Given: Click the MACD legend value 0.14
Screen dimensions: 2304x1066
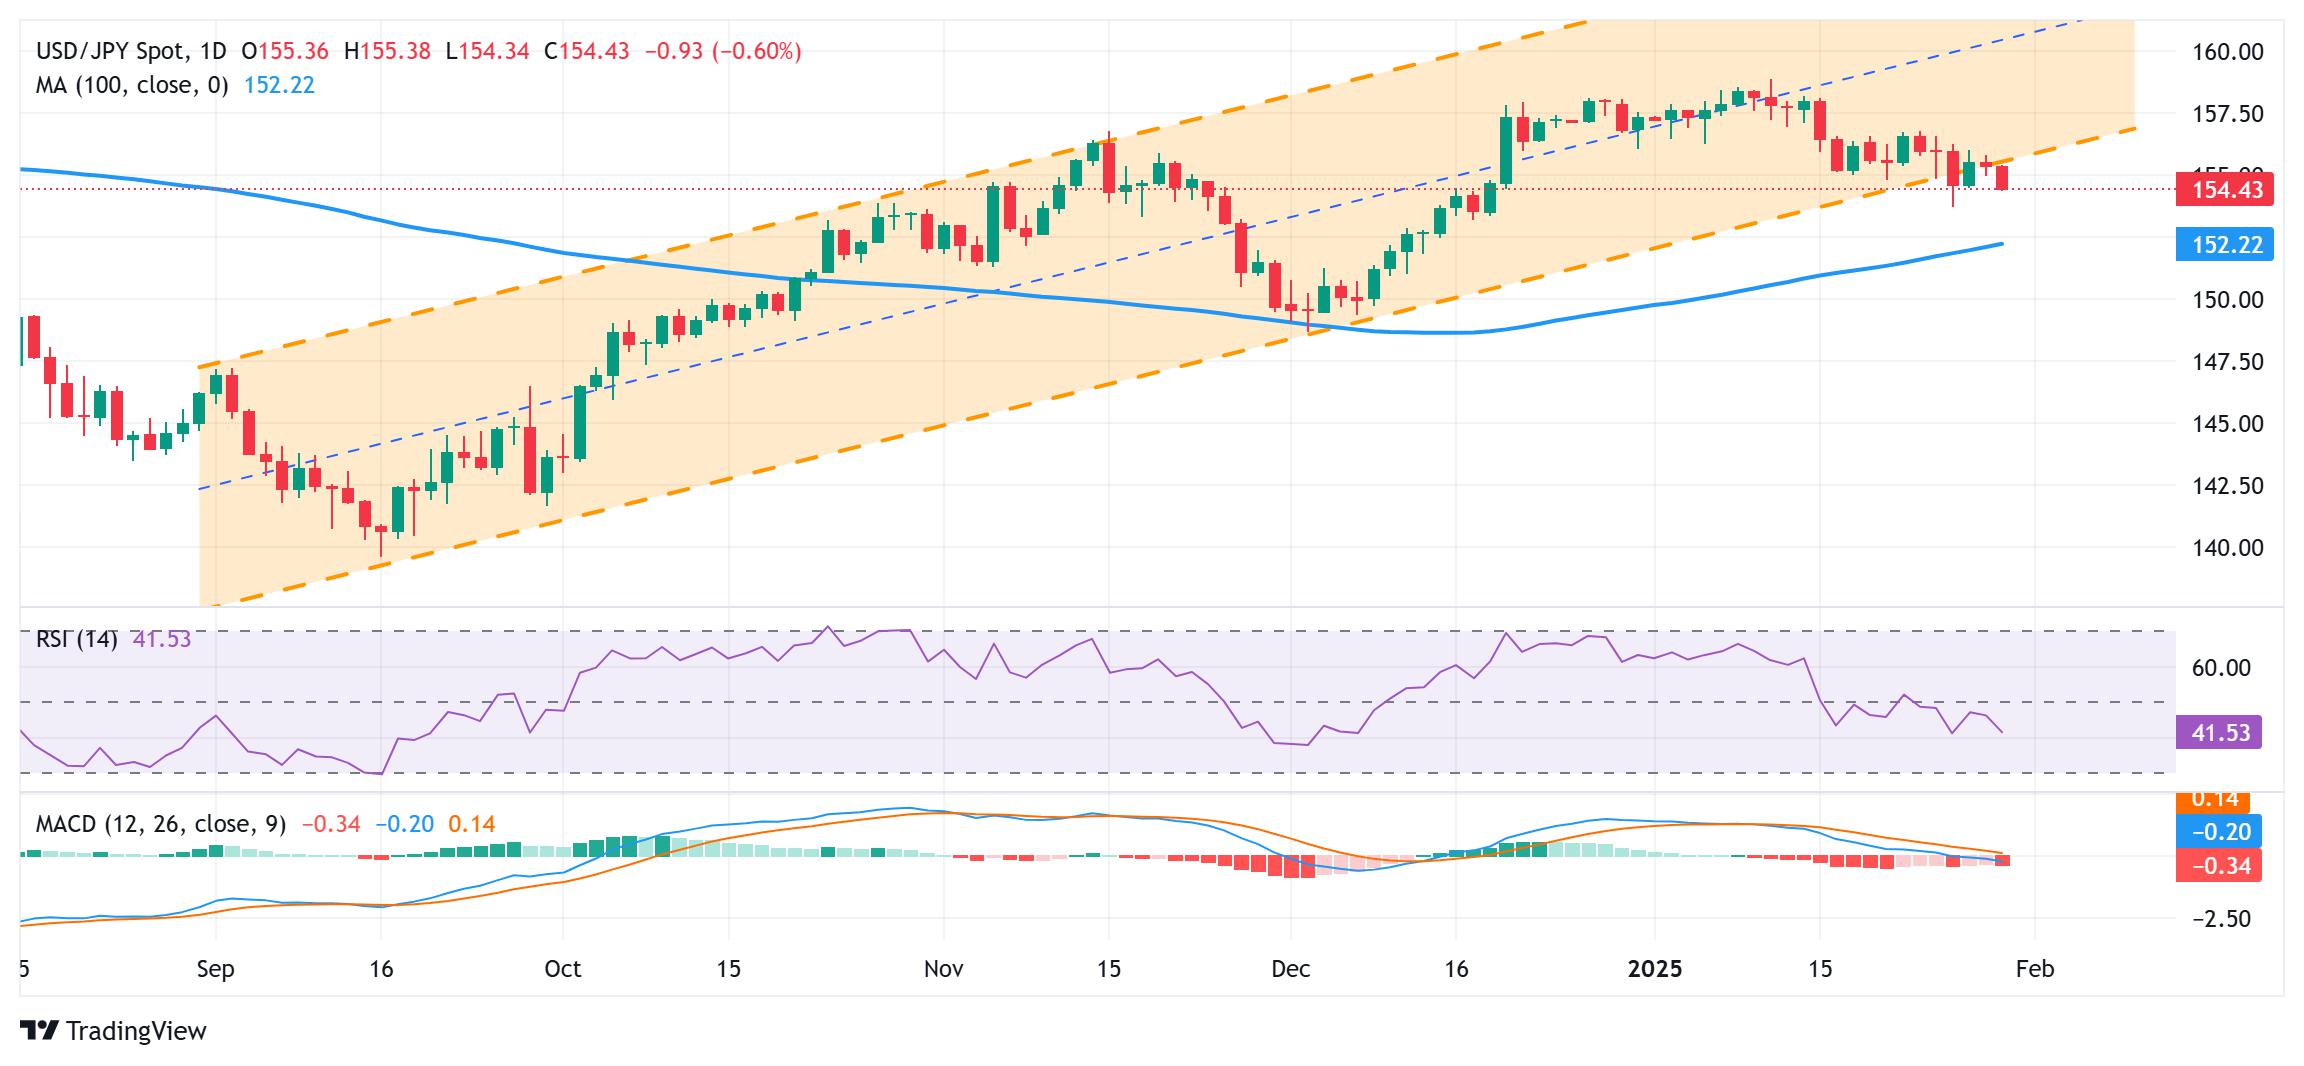Looking at the screenshot, I should 472,824.
